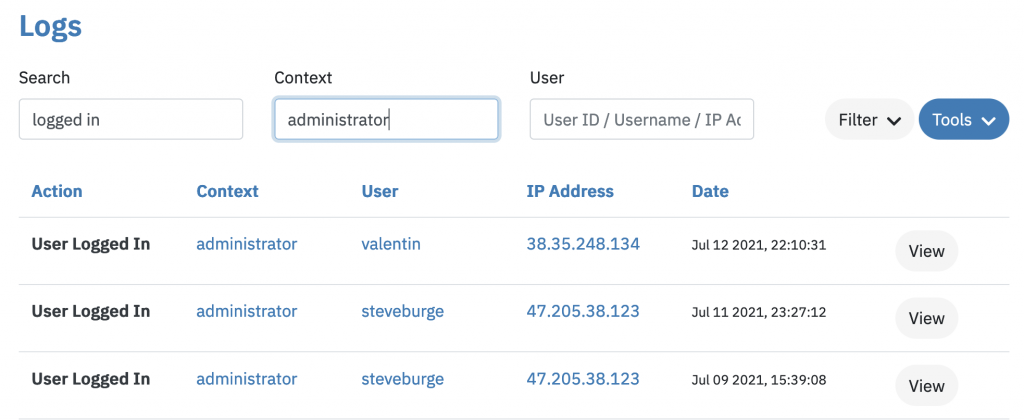Screen dimensions: 1024x420
Task: Sort logs by Date column
Action: (x=710, y=191)
